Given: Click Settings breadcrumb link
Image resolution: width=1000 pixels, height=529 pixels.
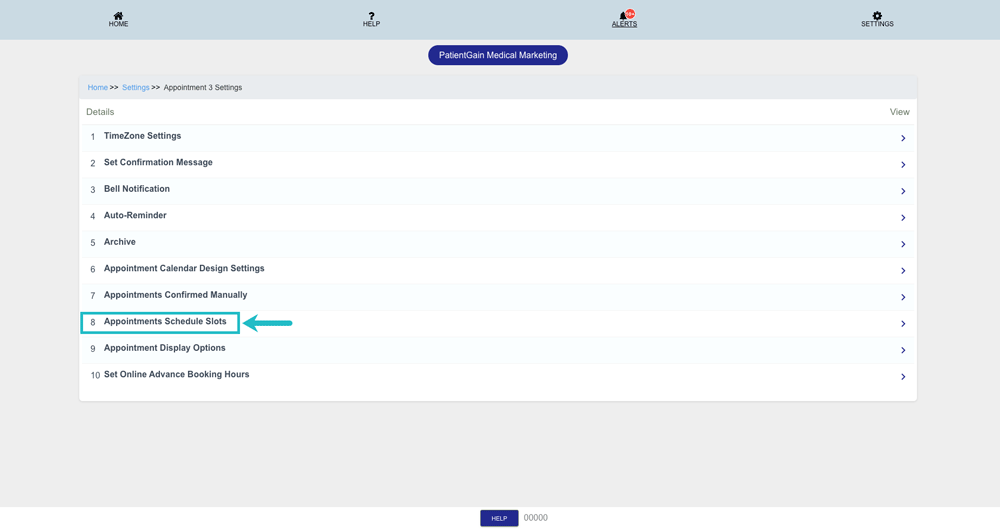Looking at the screenshot, I should 136,87.
